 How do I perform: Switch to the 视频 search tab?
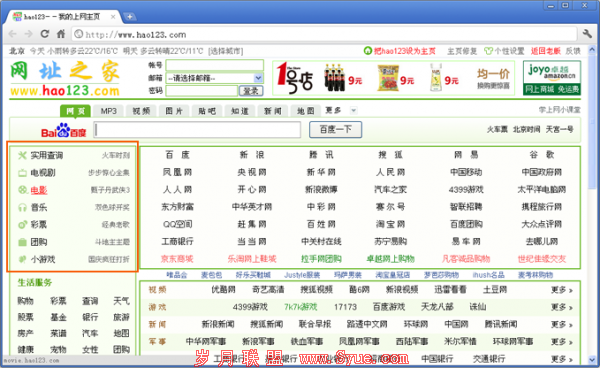tap(141, 111)
